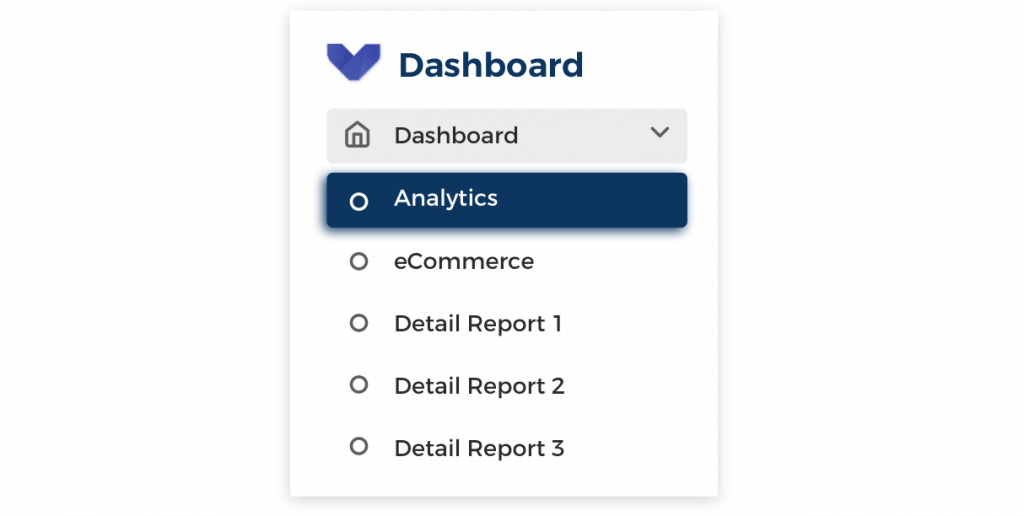Click the Detail Report 3 row text
1024x516 pixels.
tap(479, 448)
